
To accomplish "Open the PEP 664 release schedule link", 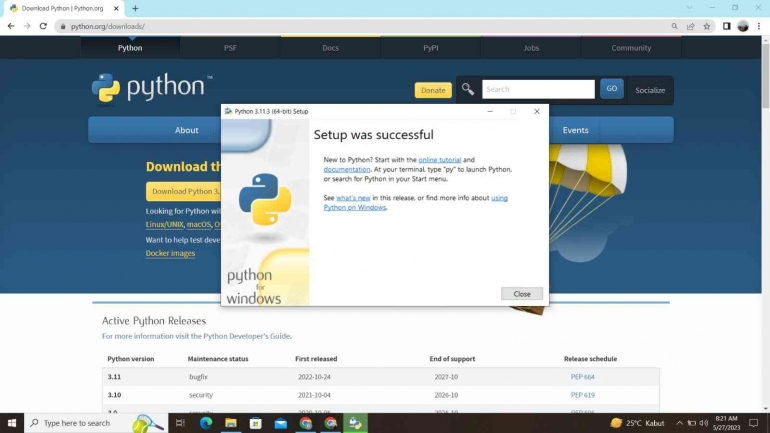I will (x=582, y=377).
